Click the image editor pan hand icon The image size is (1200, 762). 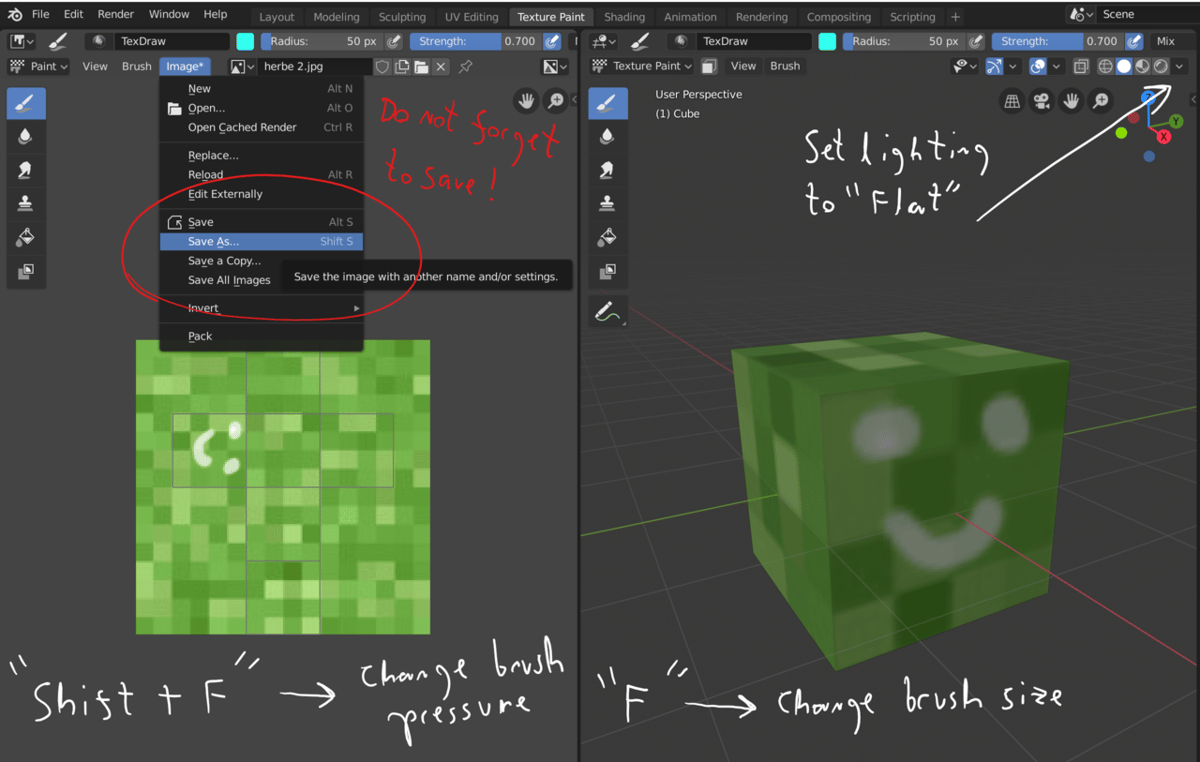527,101
